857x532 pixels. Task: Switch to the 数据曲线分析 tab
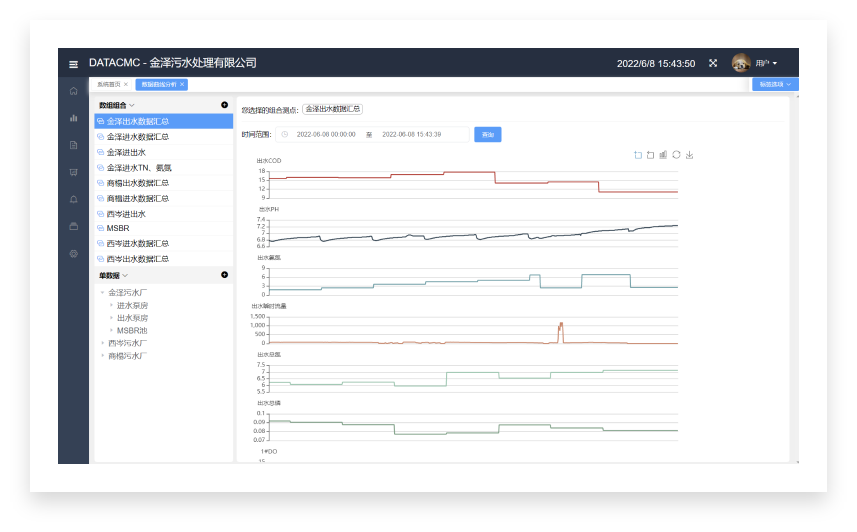pos(159,84)
